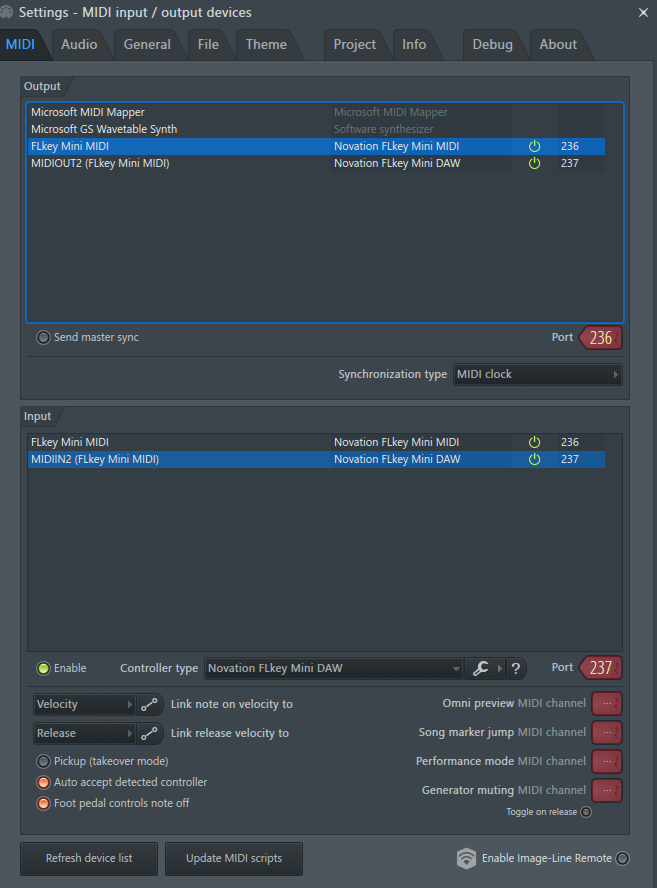Toggle power icon for FLkey Mini MIDI input
657x888 pixels.
pyautogui.click(x=534, y=442)
